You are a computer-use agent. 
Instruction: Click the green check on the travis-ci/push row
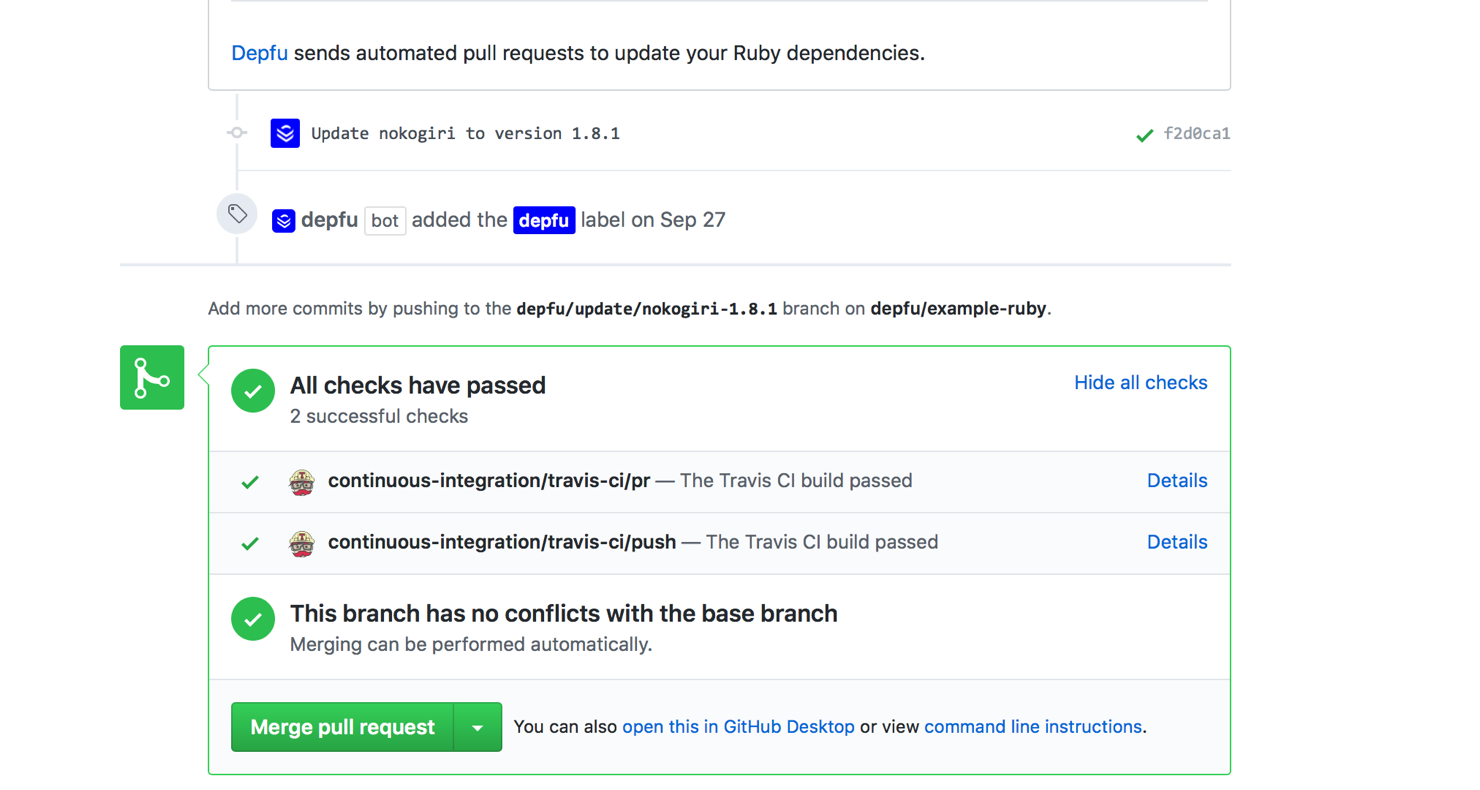pyautogui.click(x=251, y=544)
